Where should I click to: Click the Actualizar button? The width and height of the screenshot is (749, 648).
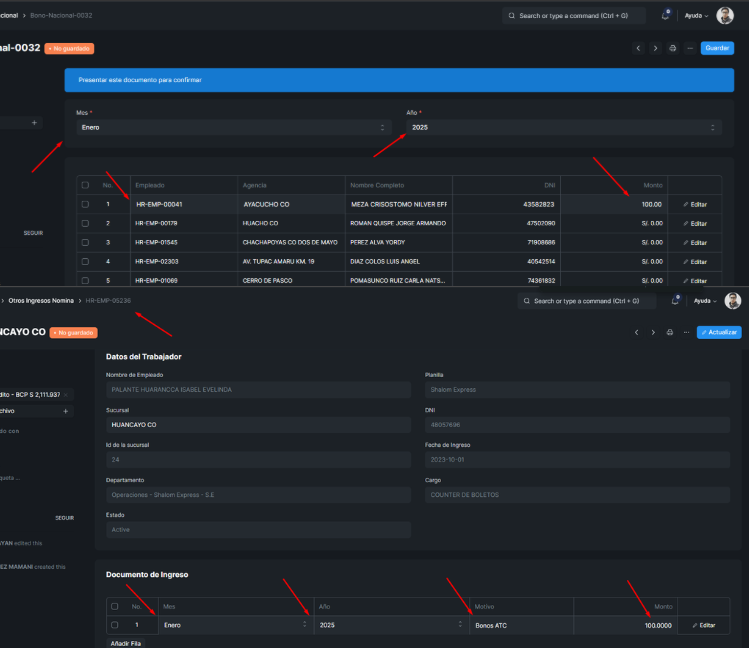point(719,332)
